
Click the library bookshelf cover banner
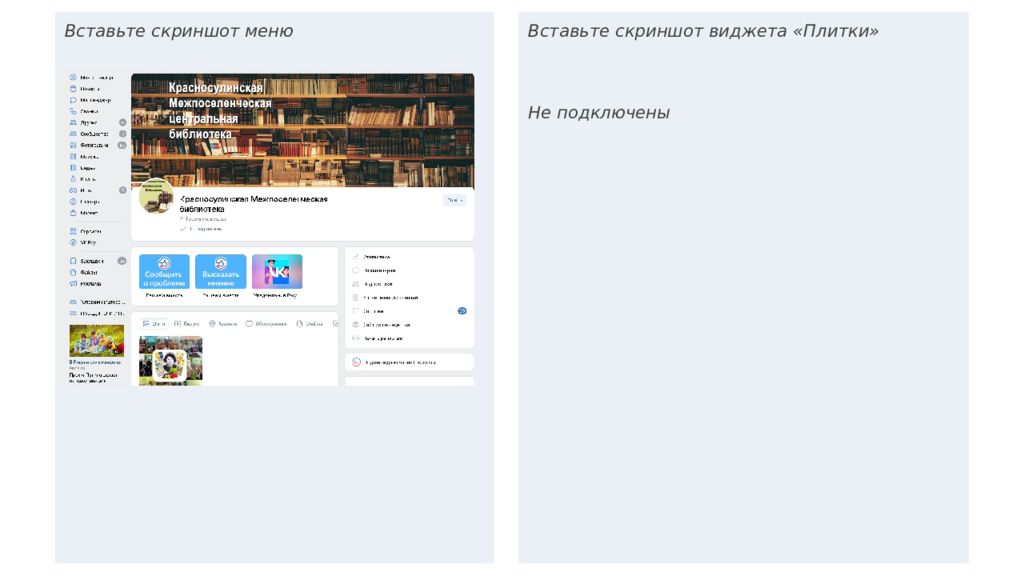click(303, 131)
